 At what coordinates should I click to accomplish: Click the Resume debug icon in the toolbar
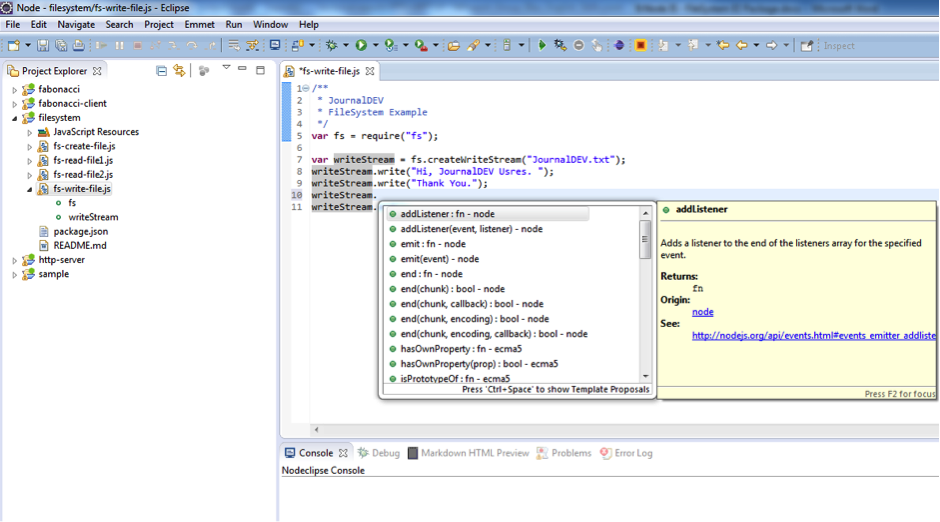pos(101,46)
